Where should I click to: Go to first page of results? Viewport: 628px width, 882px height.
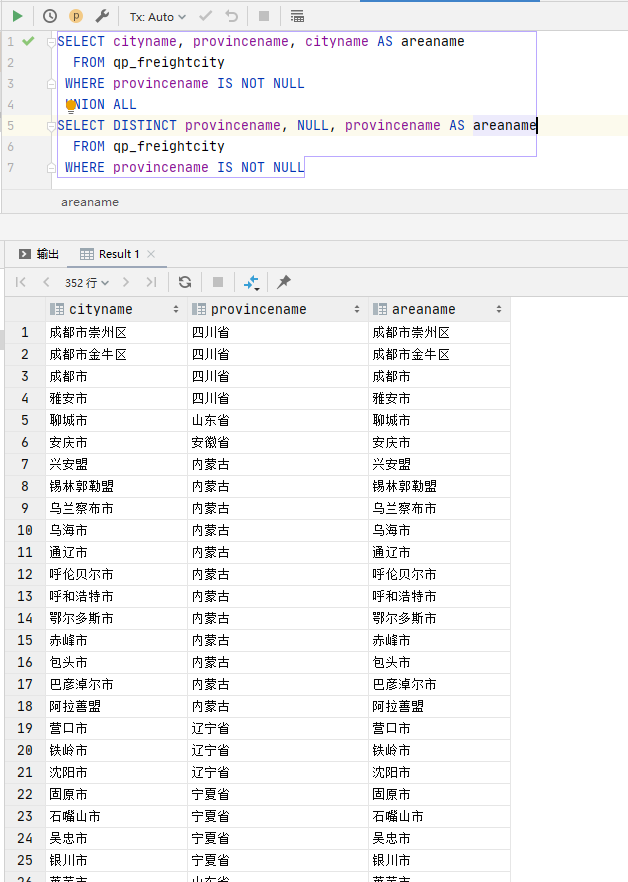coord(21,282)
